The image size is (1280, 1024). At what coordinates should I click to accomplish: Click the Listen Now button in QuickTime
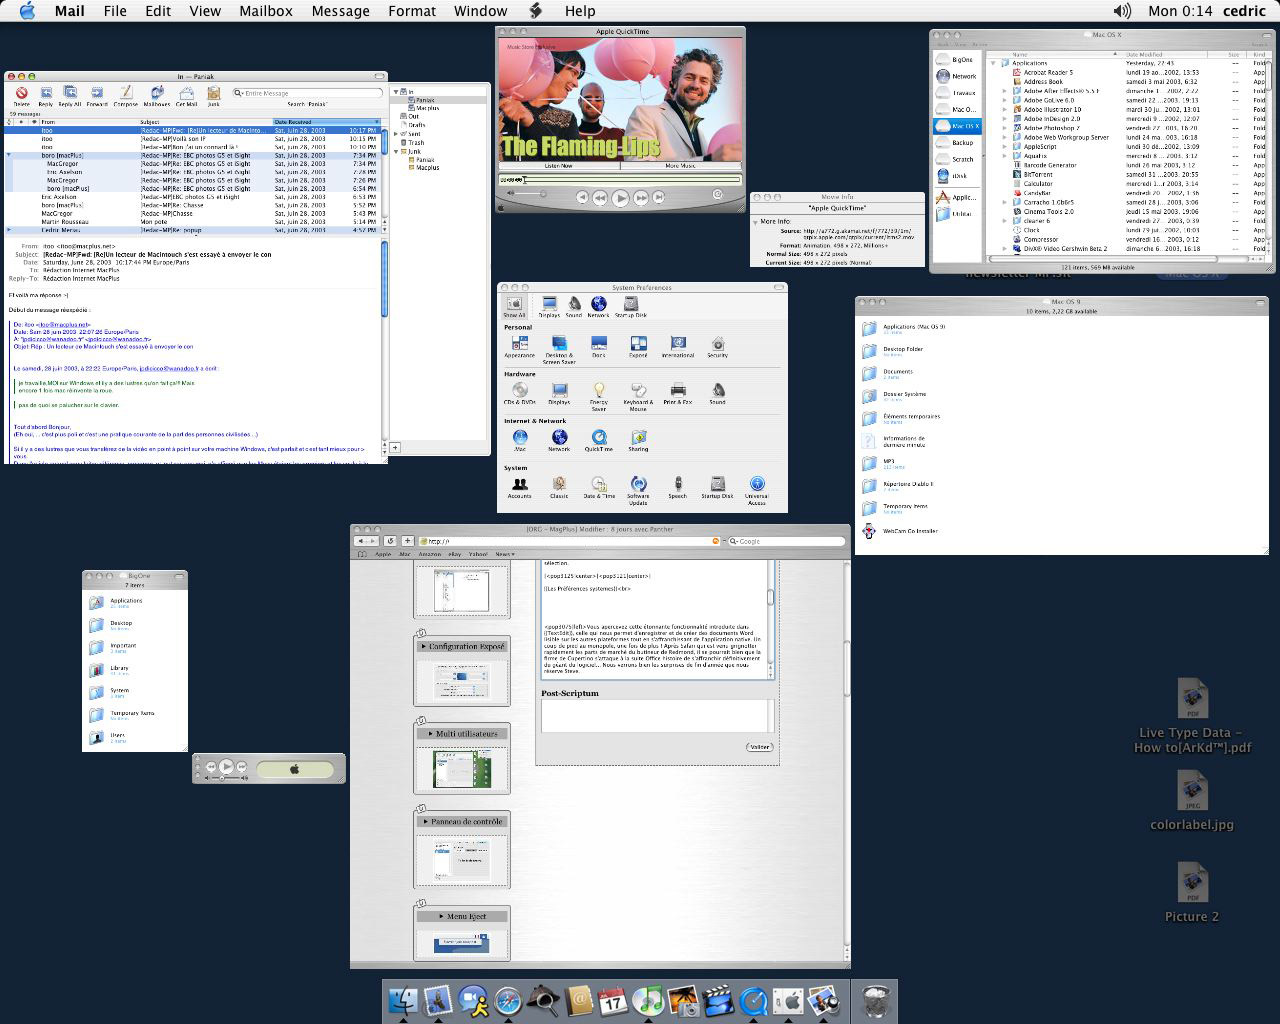coord(559,166)
